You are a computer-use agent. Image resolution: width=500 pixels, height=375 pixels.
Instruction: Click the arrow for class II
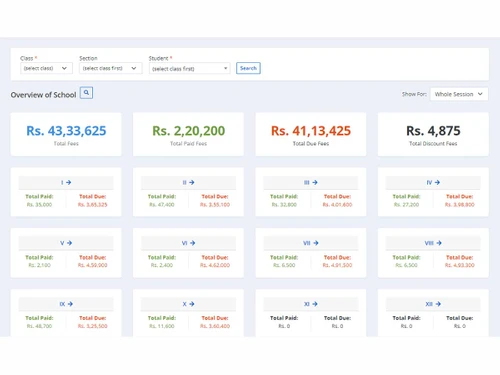tap(191, 182)
